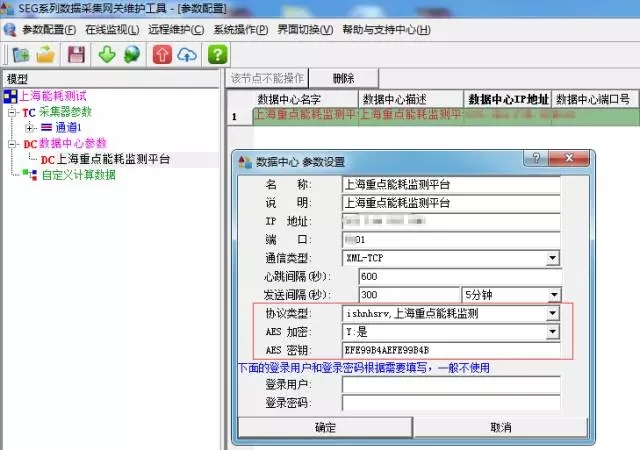Open the 远程维护(C) menu

point(176,30)
